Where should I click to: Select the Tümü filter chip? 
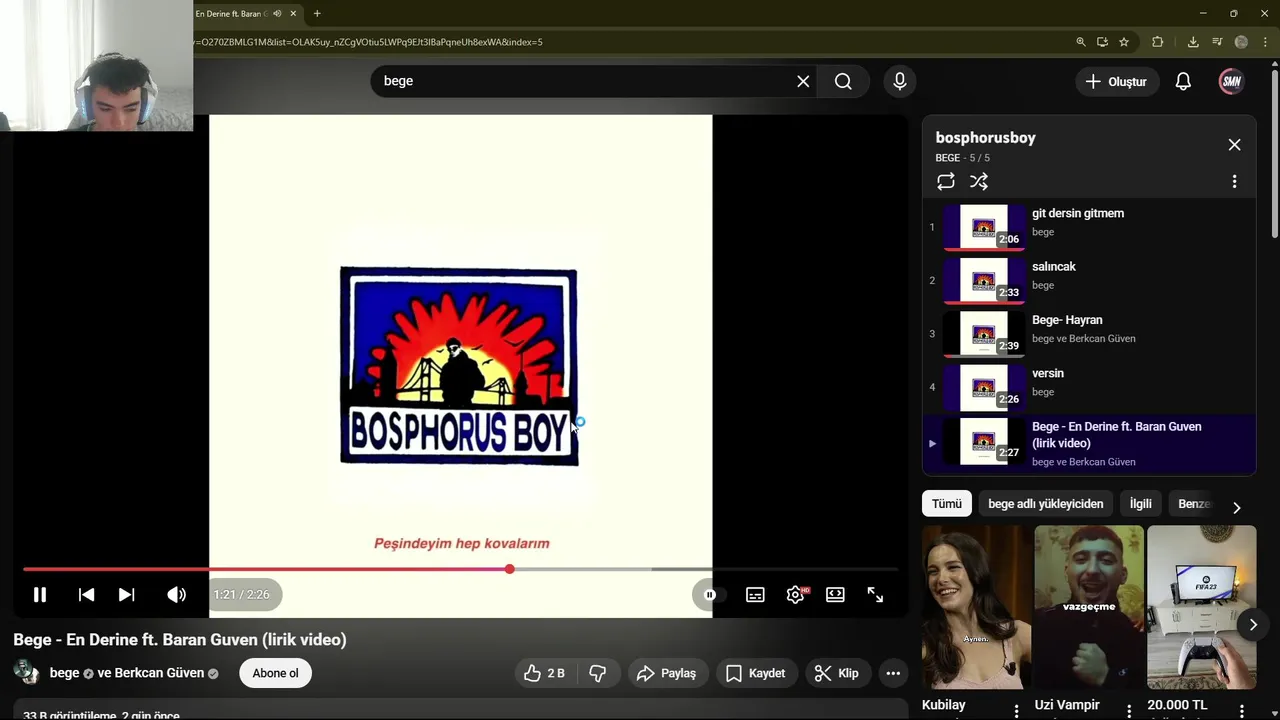947,504
